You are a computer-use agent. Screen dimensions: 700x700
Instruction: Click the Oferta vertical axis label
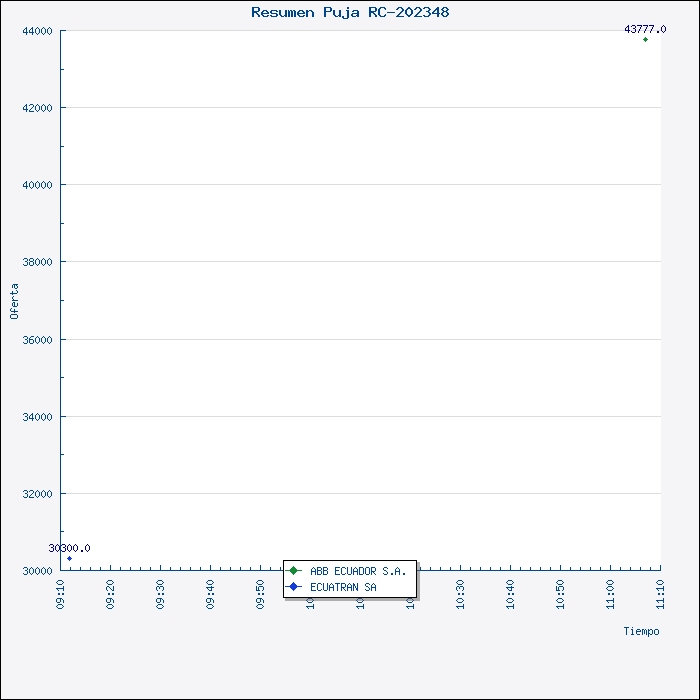tap(14, 301)
